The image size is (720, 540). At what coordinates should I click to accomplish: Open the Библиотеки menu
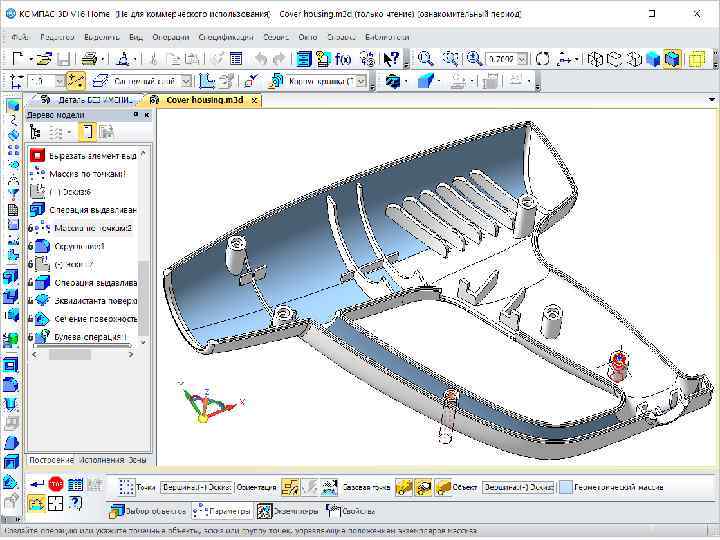point(387,37)
